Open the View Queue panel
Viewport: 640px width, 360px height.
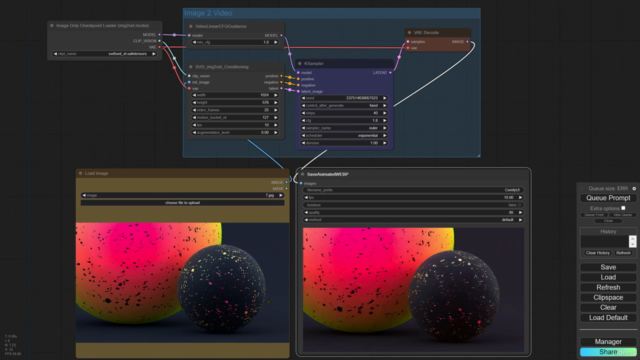pyautogui.click(x=622, y=215)
